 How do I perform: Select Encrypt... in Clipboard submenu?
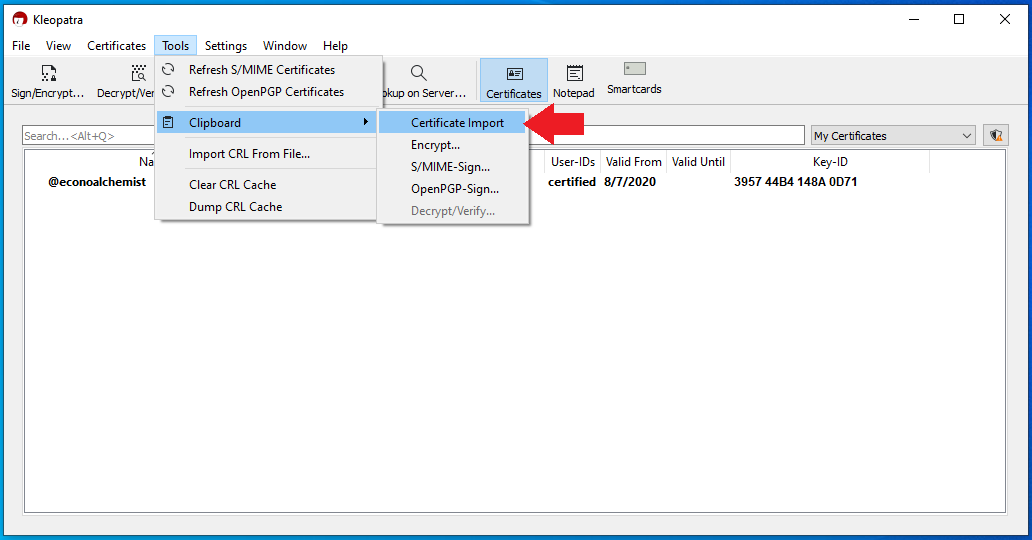[x=452, y=145]
